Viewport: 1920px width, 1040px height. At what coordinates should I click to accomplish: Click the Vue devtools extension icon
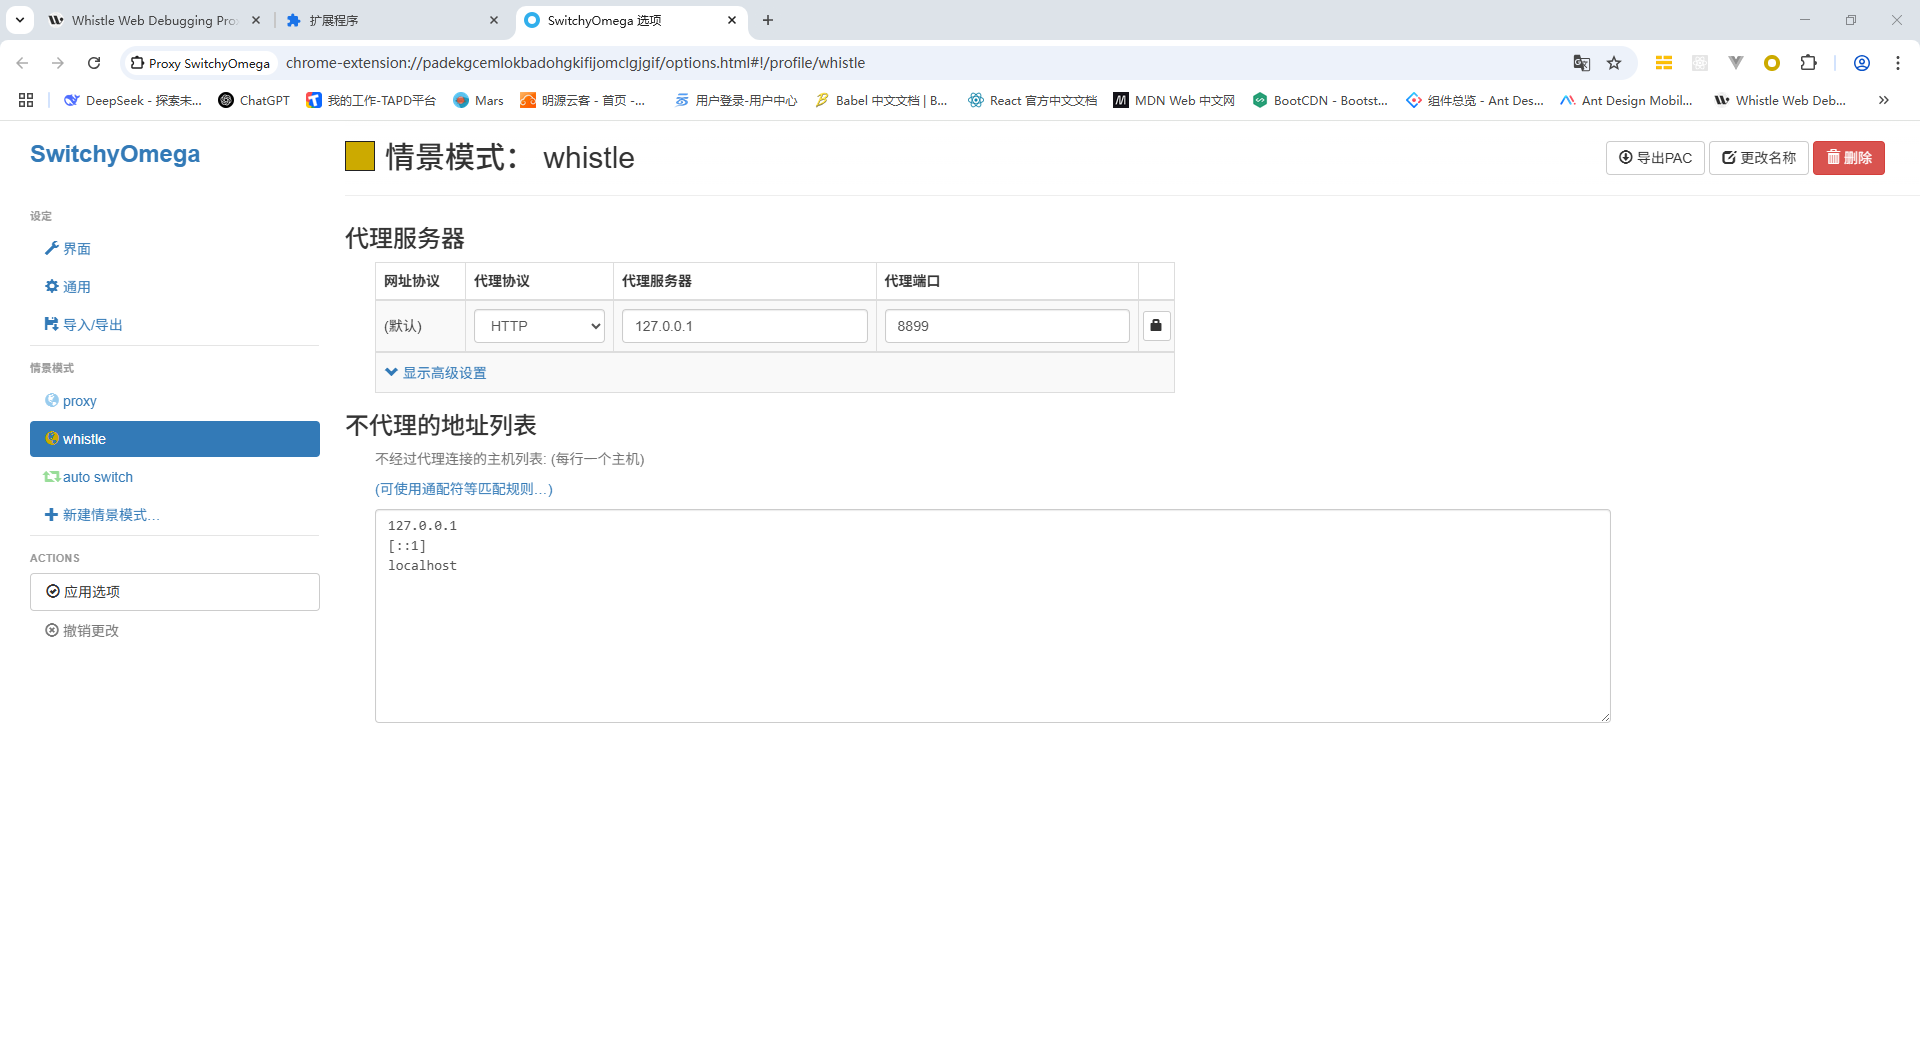pyautogui.click(x=1736, y=63)
